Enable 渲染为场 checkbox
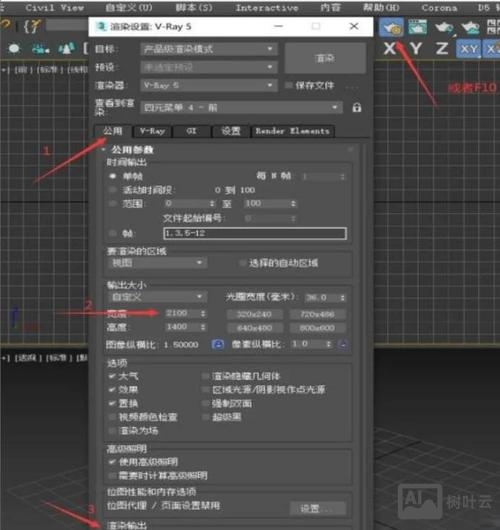 click(112, 431)
